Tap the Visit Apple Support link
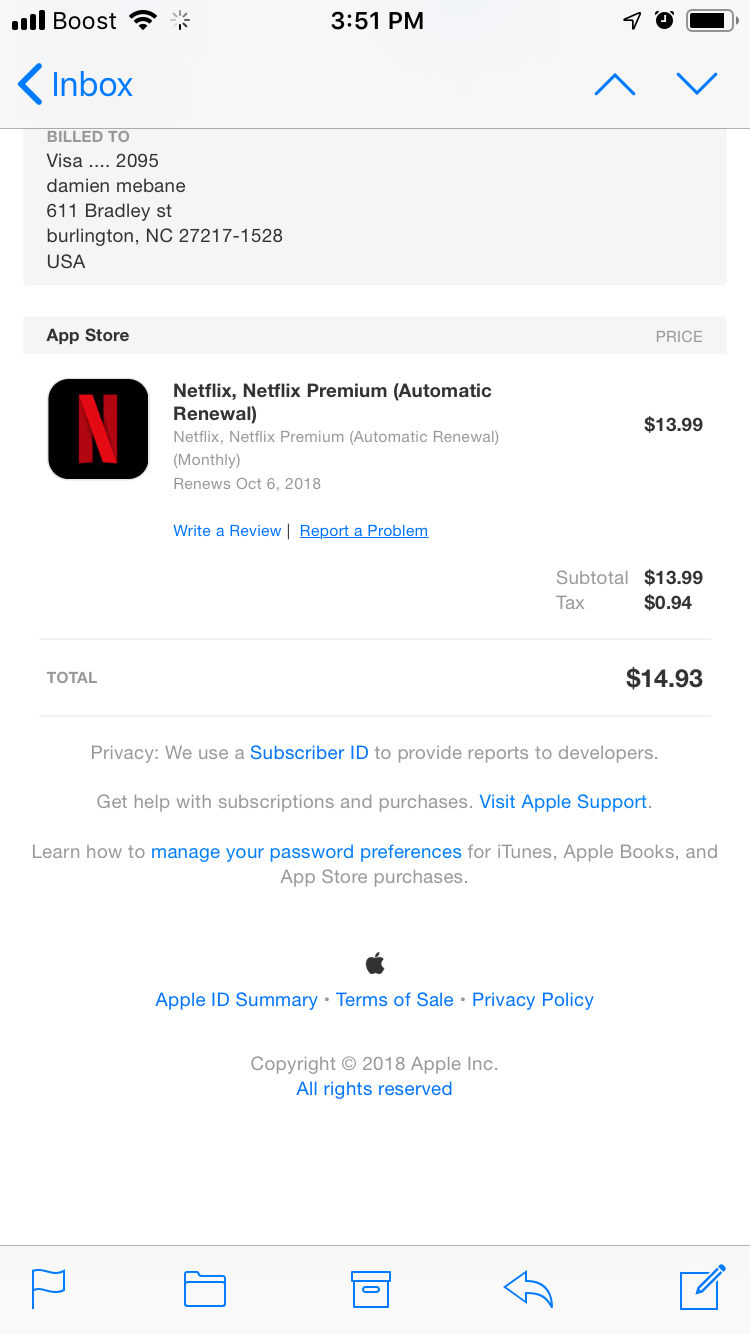The height and width of the screenshot is (1334, 750). click(563, 802)
